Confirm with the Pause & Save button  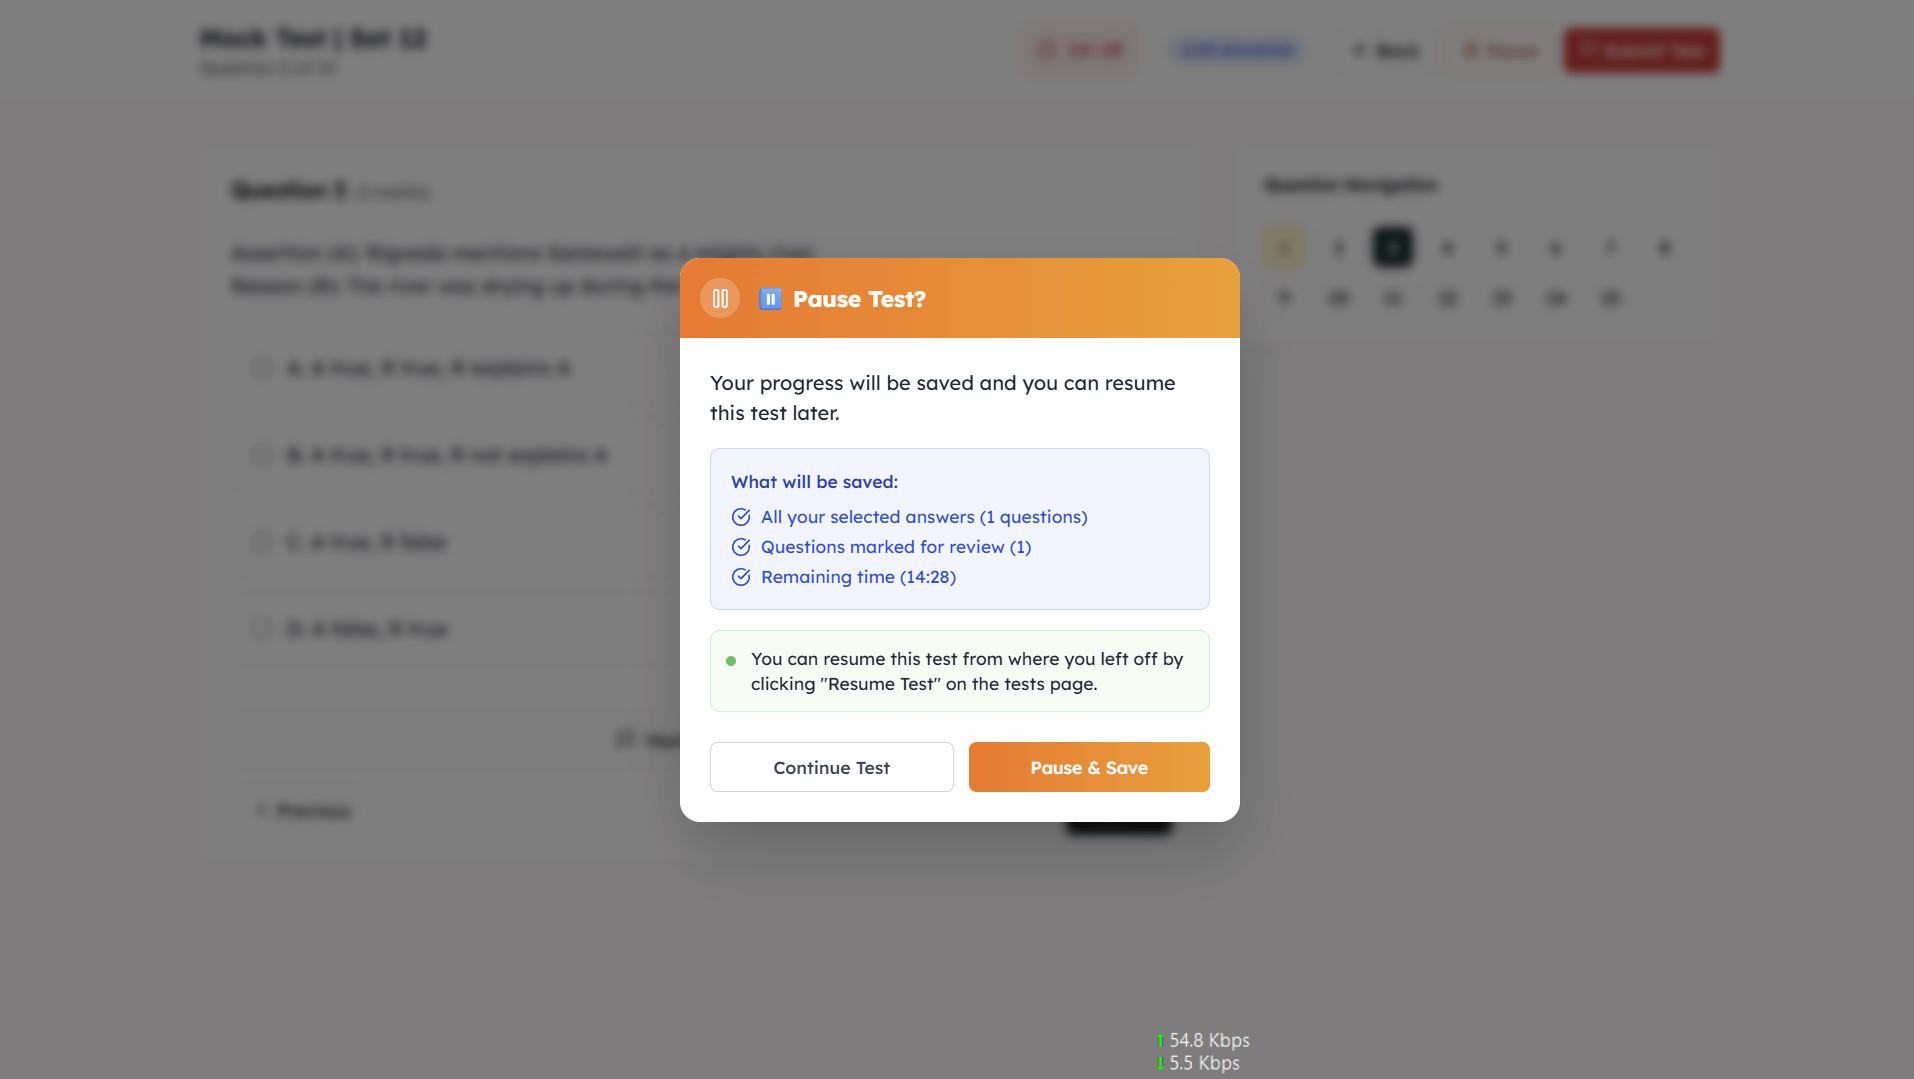[1089, 767]
